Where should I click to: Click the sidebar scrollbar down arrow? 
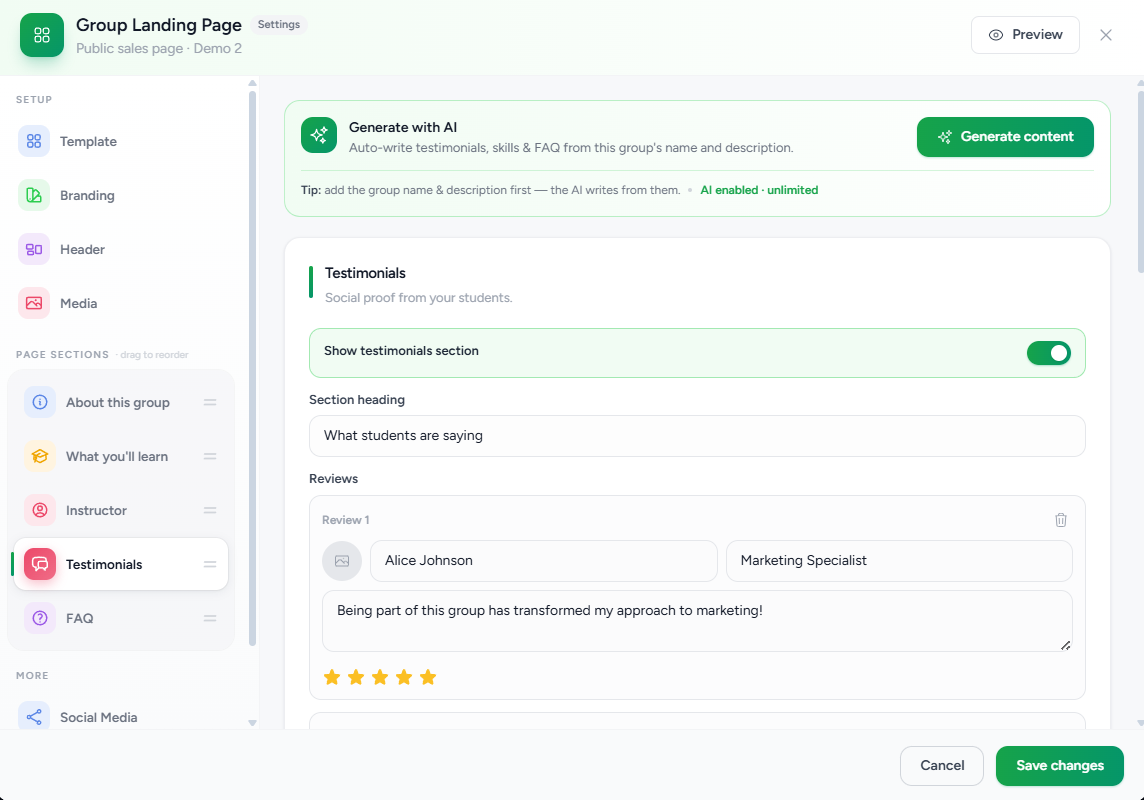[x=252, y=723]
